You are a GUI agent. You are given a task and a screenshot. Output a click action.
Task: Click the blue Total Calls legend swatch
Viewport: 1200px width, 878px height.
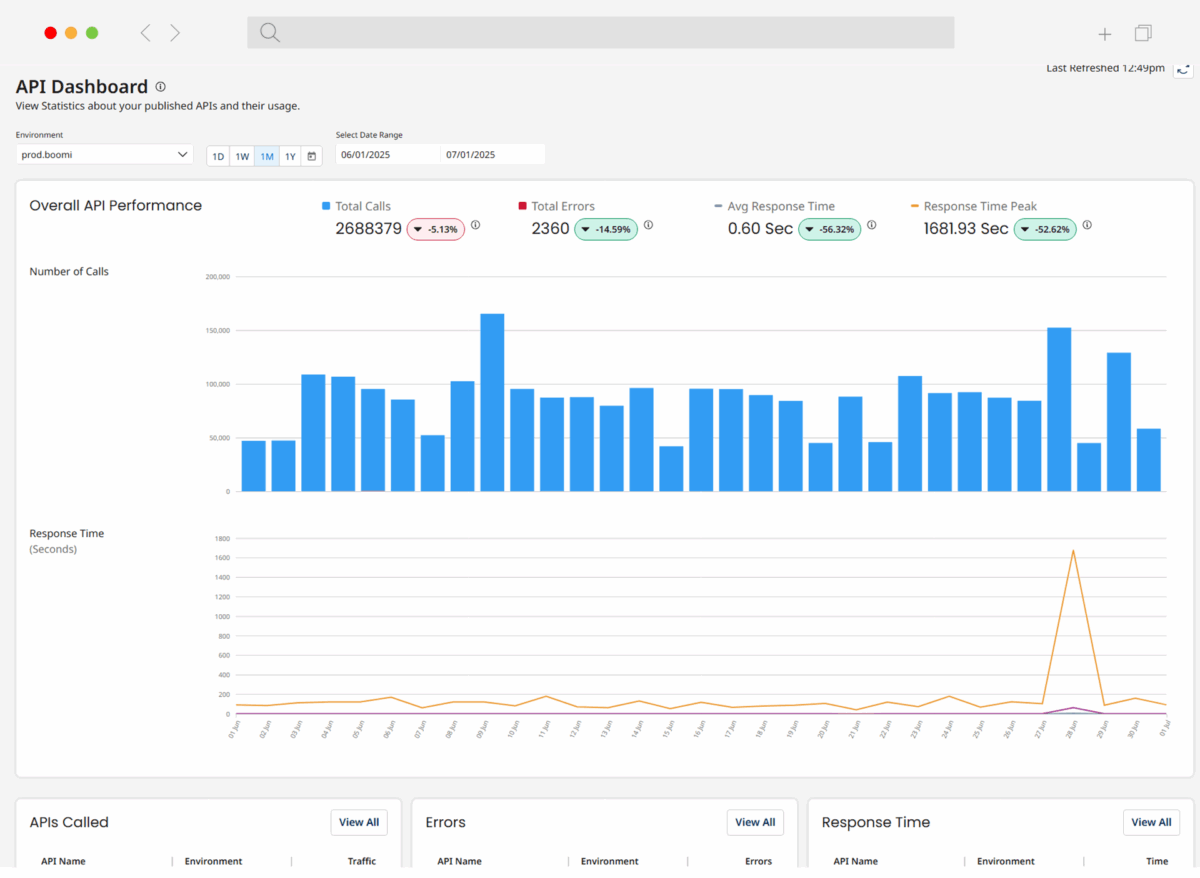click(326, 206)
